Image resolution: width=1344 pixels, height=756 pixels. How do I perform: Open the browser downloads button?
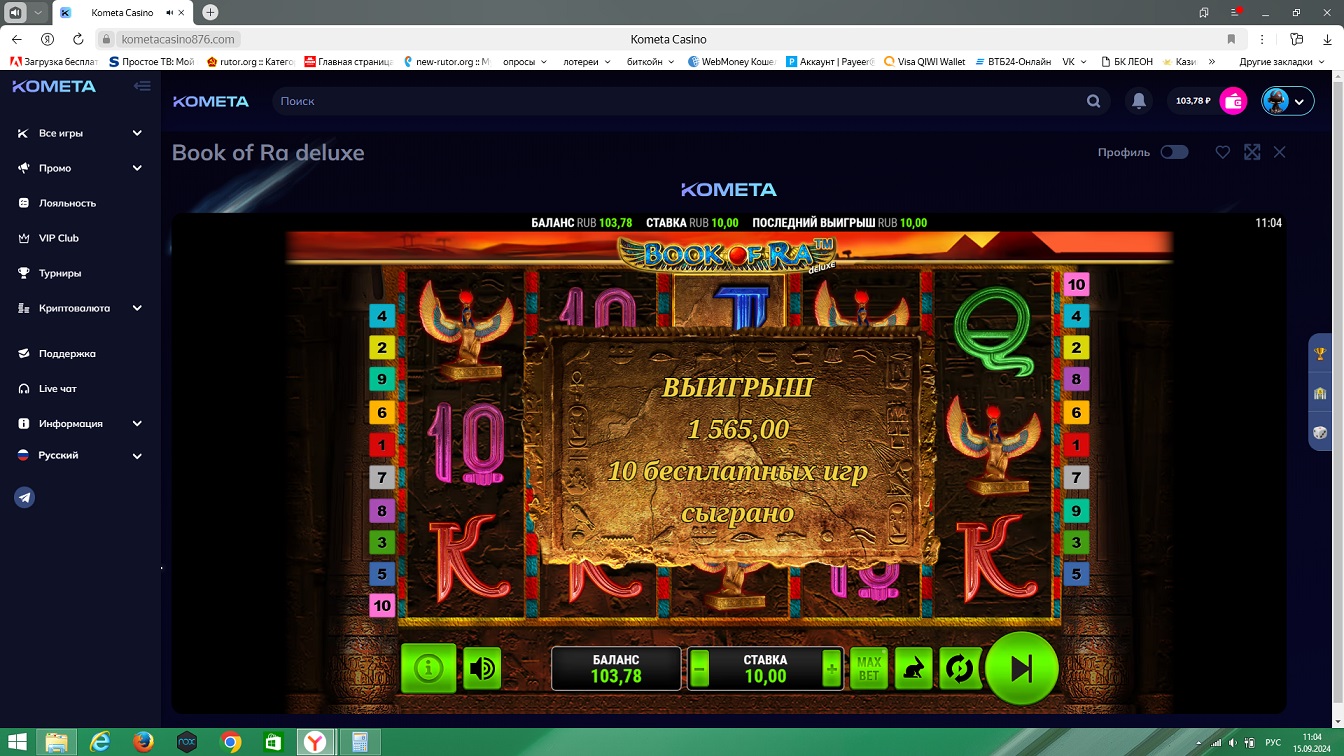coord(1325,39)
